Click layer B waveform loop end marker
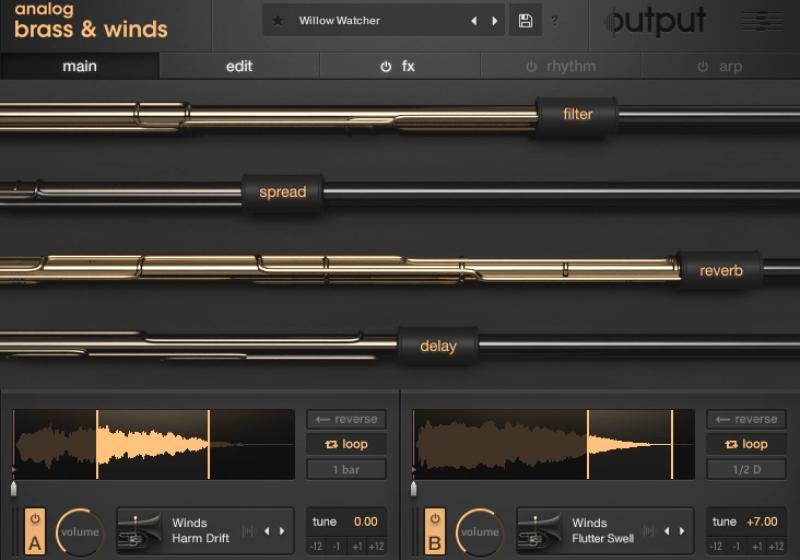The image size is (800, 560). pos(672,444)
